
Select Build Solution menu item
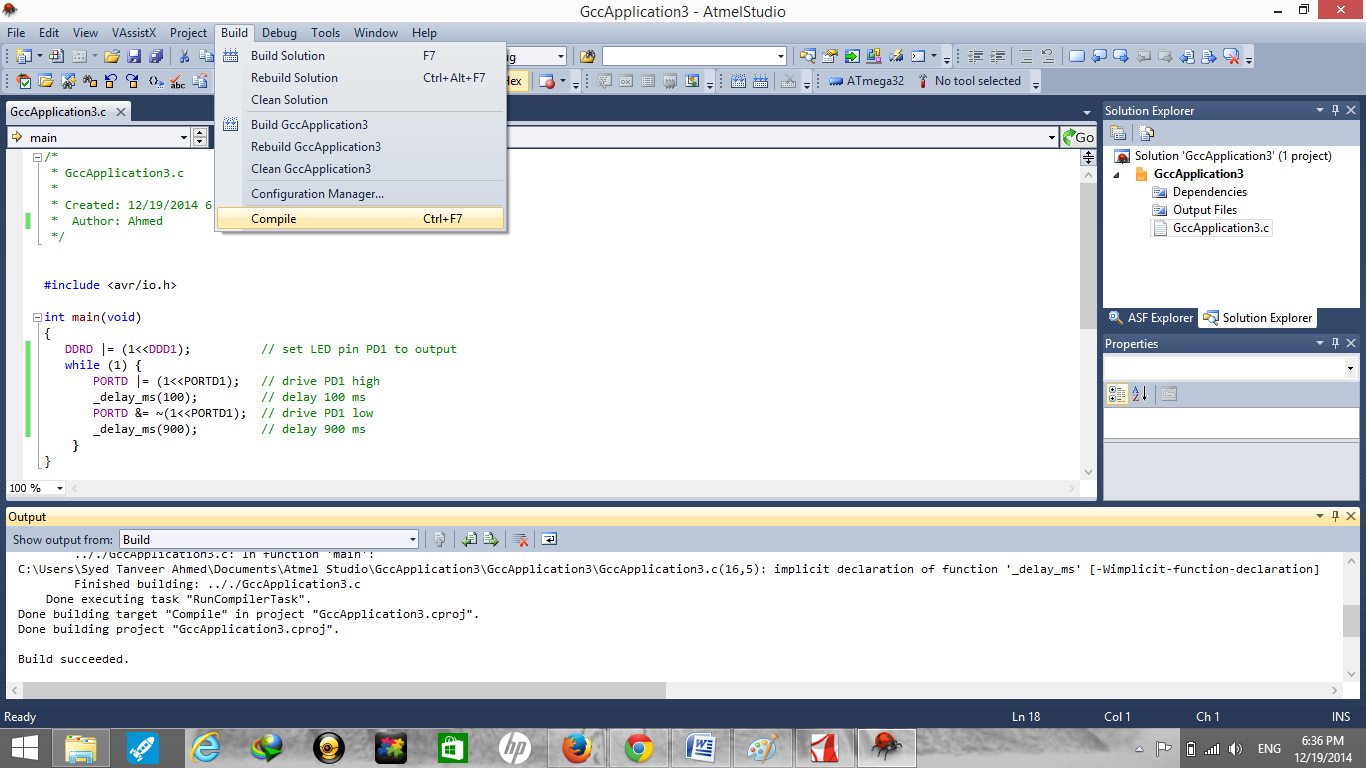point(361,56)
